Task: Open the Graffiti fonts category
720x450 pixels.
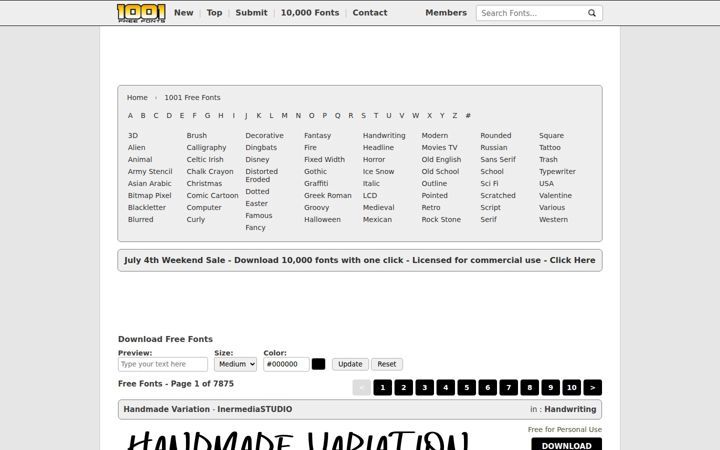Action: click(x=316, y=183)
